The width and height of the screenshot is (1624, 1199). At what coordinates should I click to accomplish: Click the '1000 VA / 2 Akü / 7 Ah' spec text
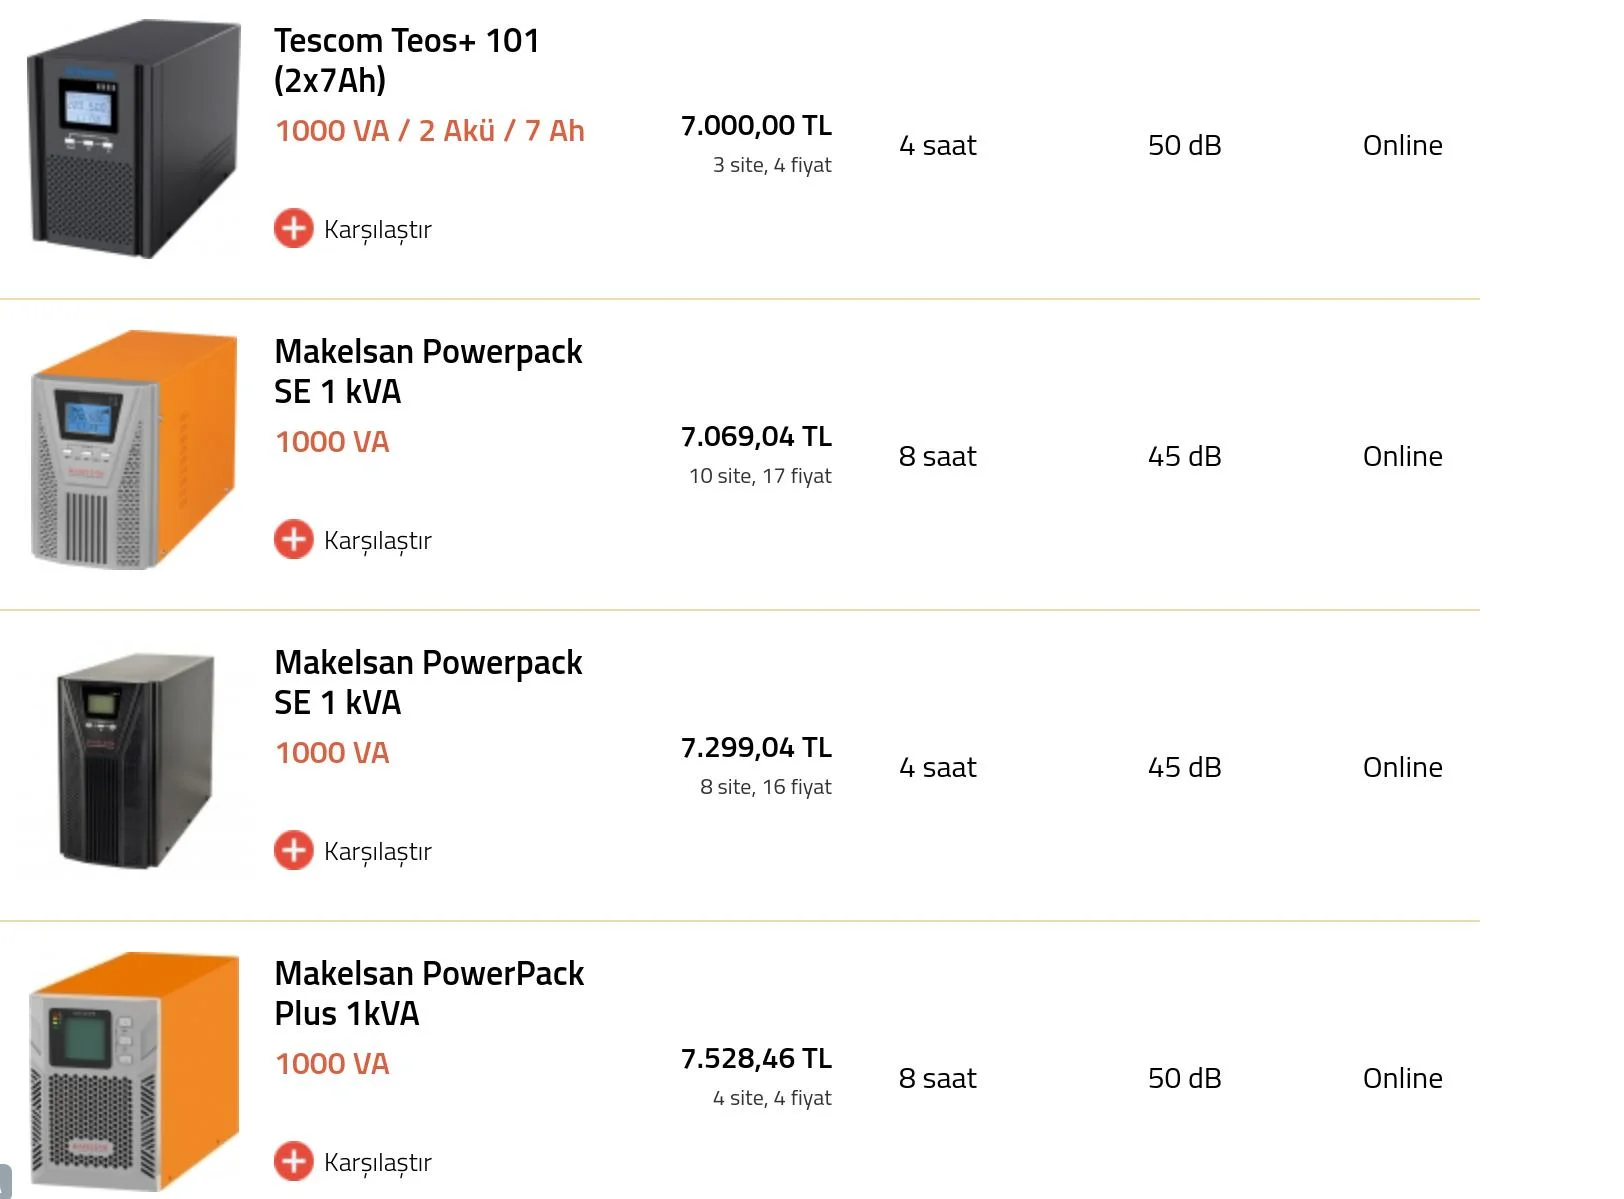(x=429, y=131)
